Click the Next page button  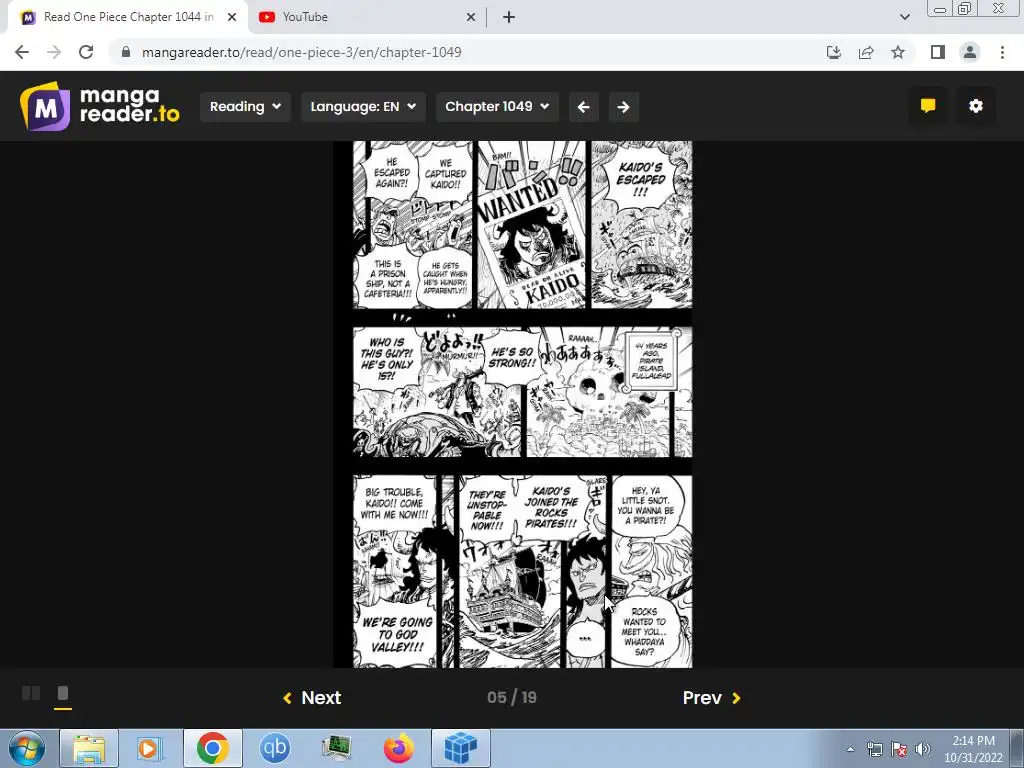[x=312, y=697]
